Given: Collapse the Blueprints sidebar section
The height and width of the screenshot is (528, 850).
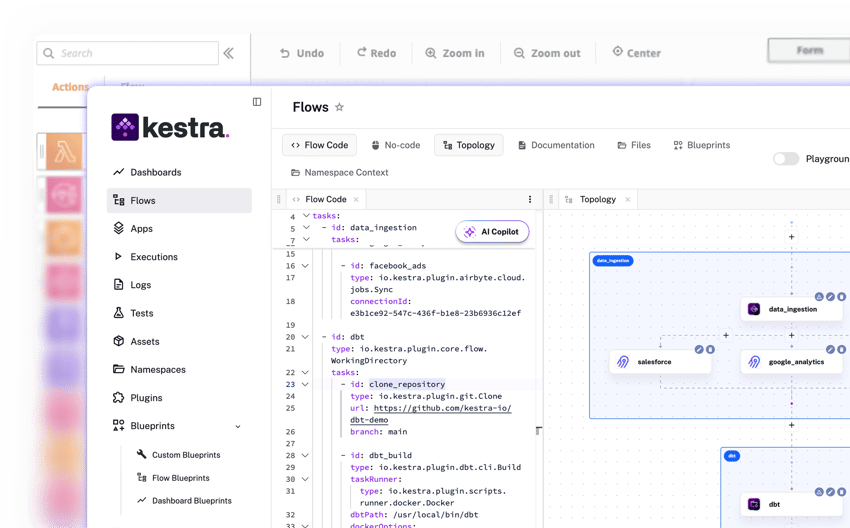Looking at the screenshot, I should (x=238, y=426).
